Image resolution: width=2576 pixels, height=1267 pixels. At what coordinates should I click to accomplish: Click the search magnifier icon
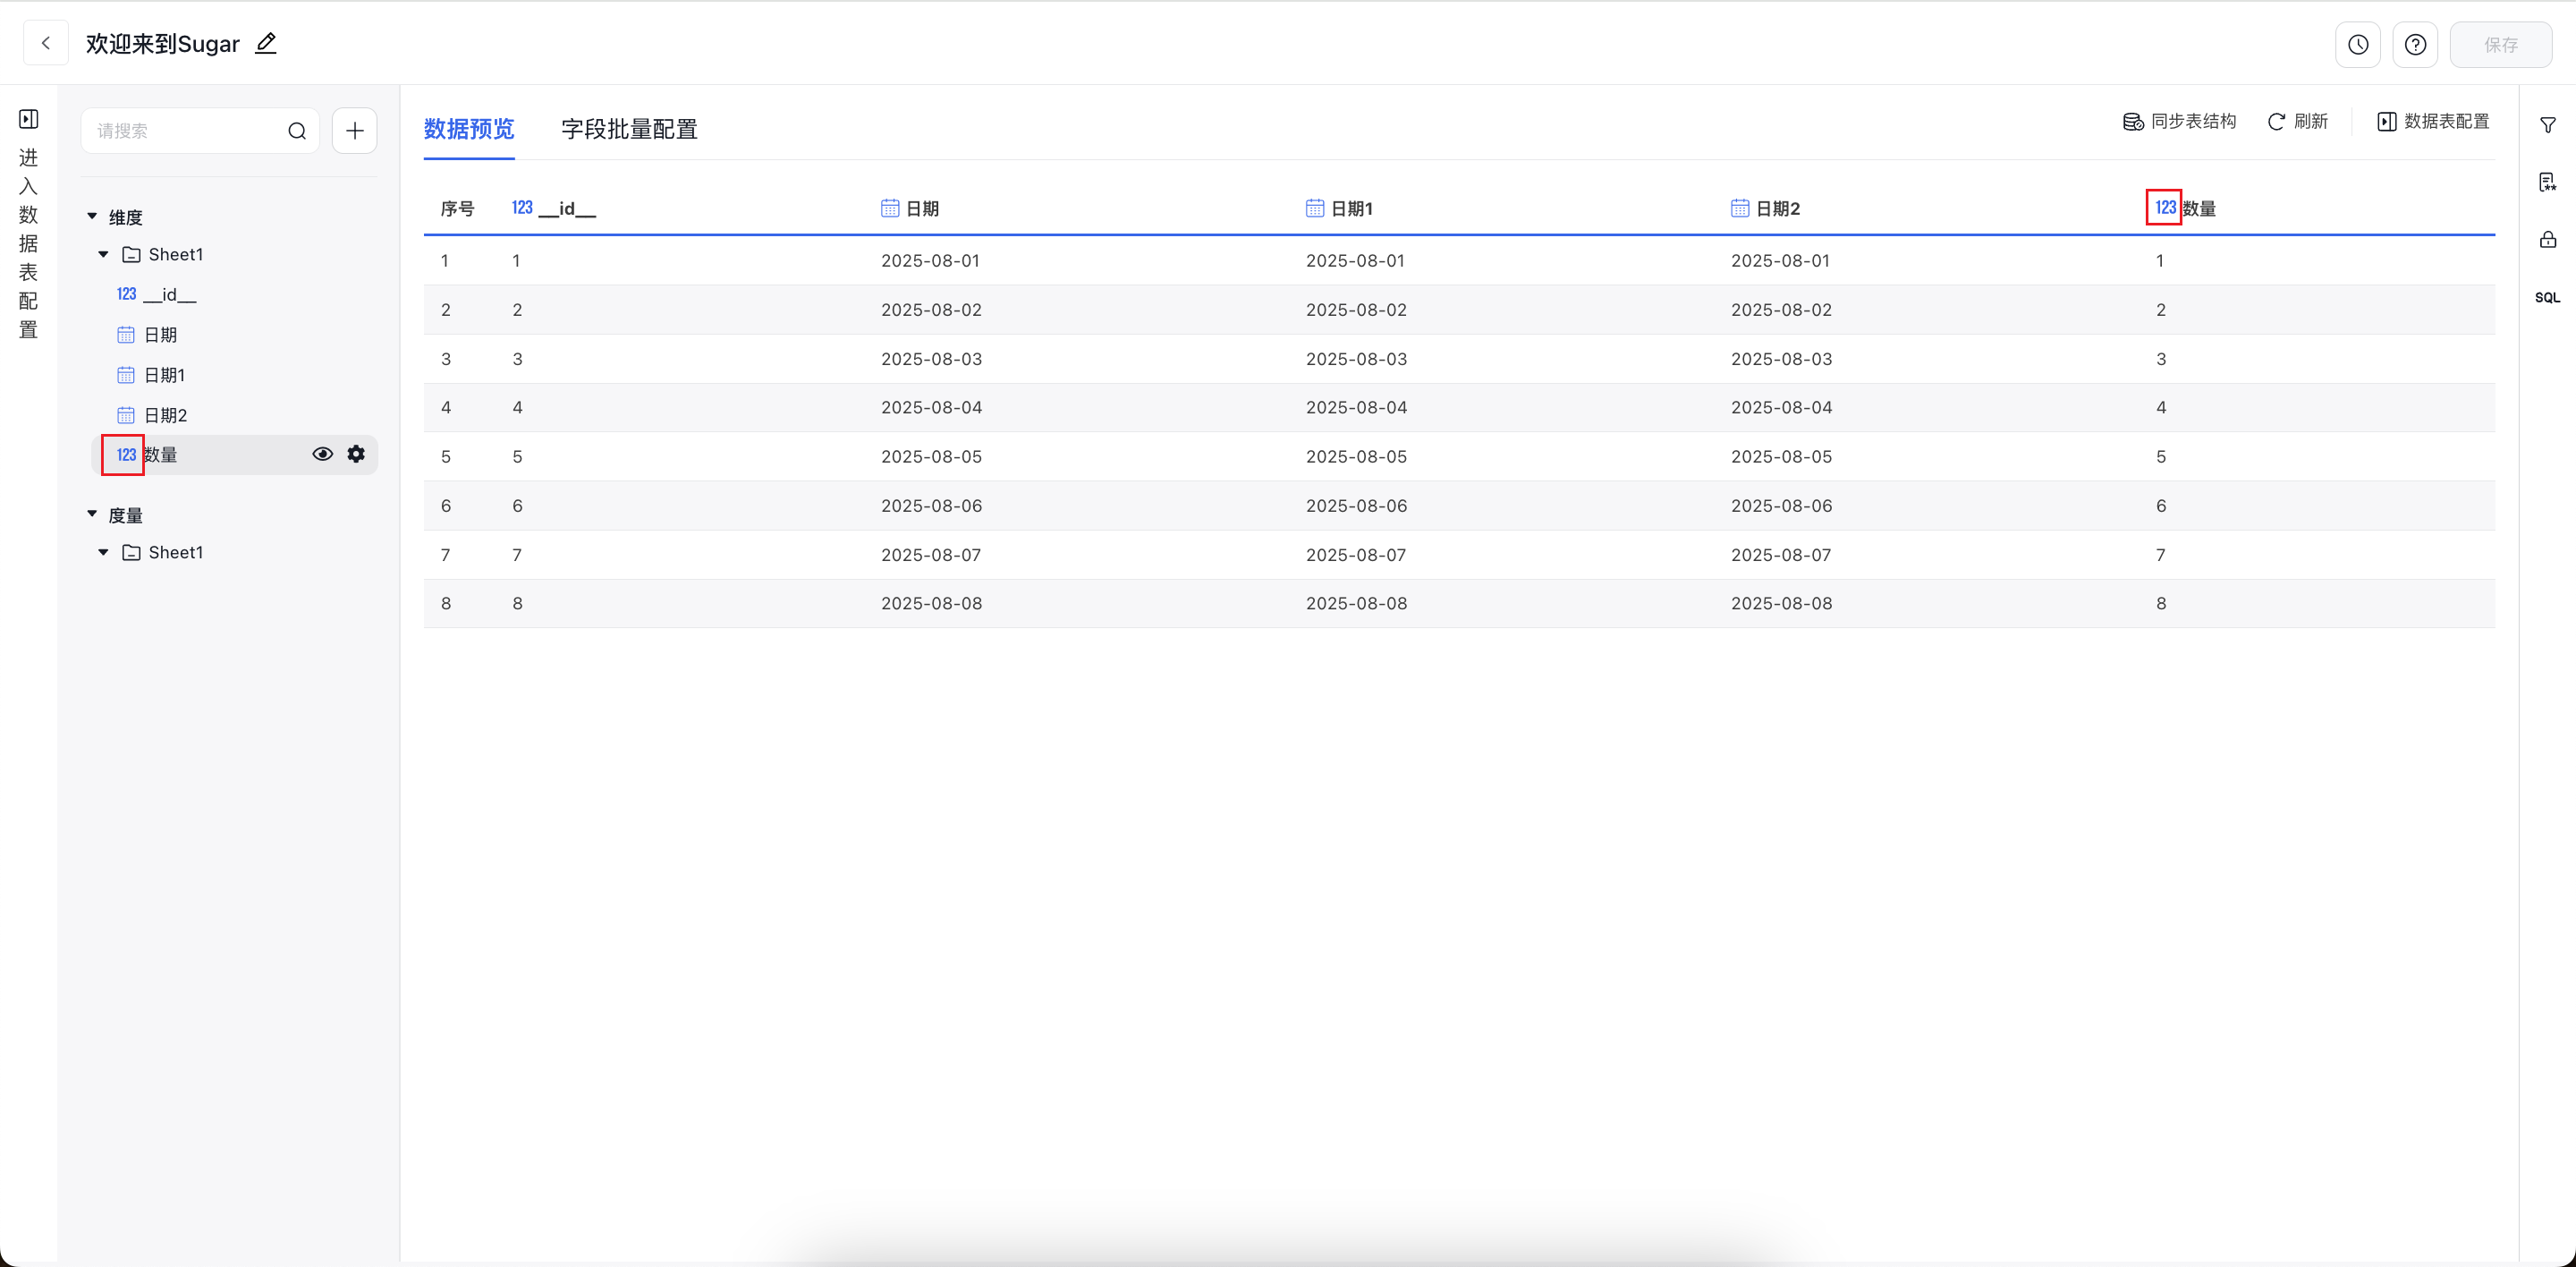click(297, 131)
